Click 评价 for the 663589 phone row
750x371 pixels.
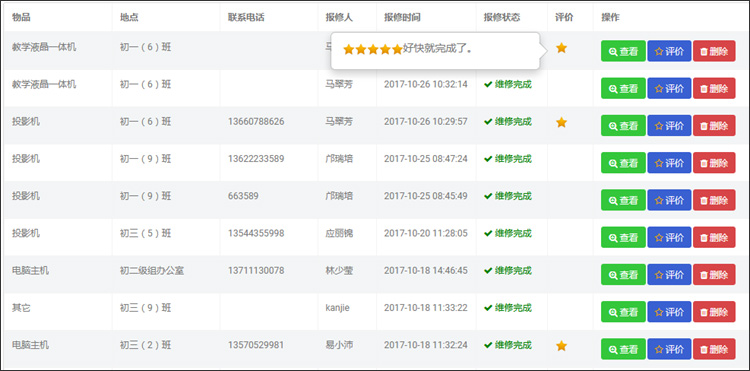tap(669, 200)
